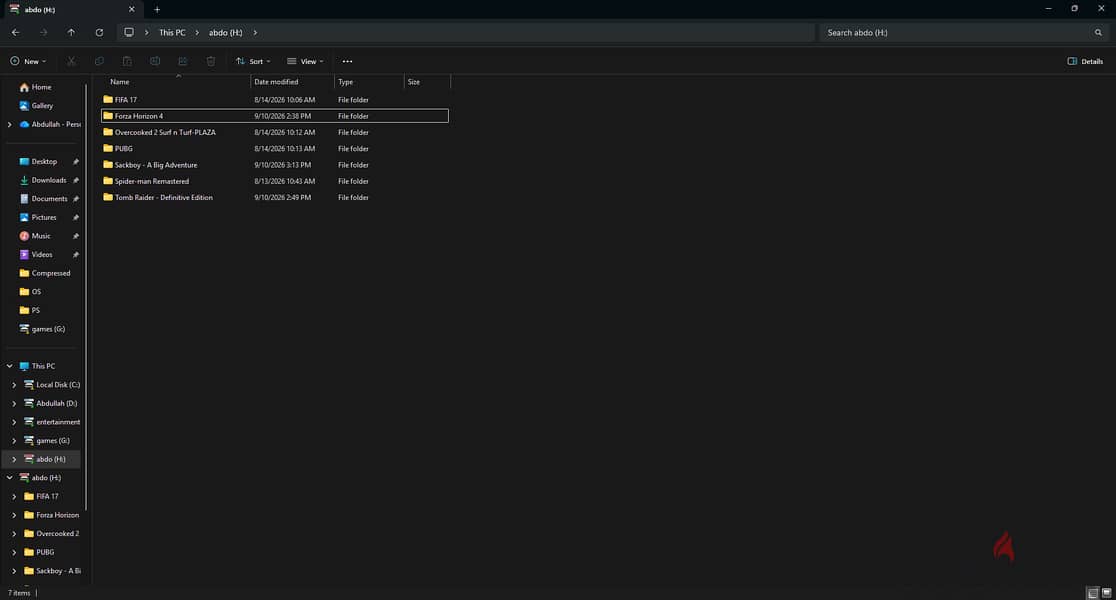Expand the chevron after abdo (H:) breadcrumb
This screenshot has width=1116, height=600.
point(255,33)
